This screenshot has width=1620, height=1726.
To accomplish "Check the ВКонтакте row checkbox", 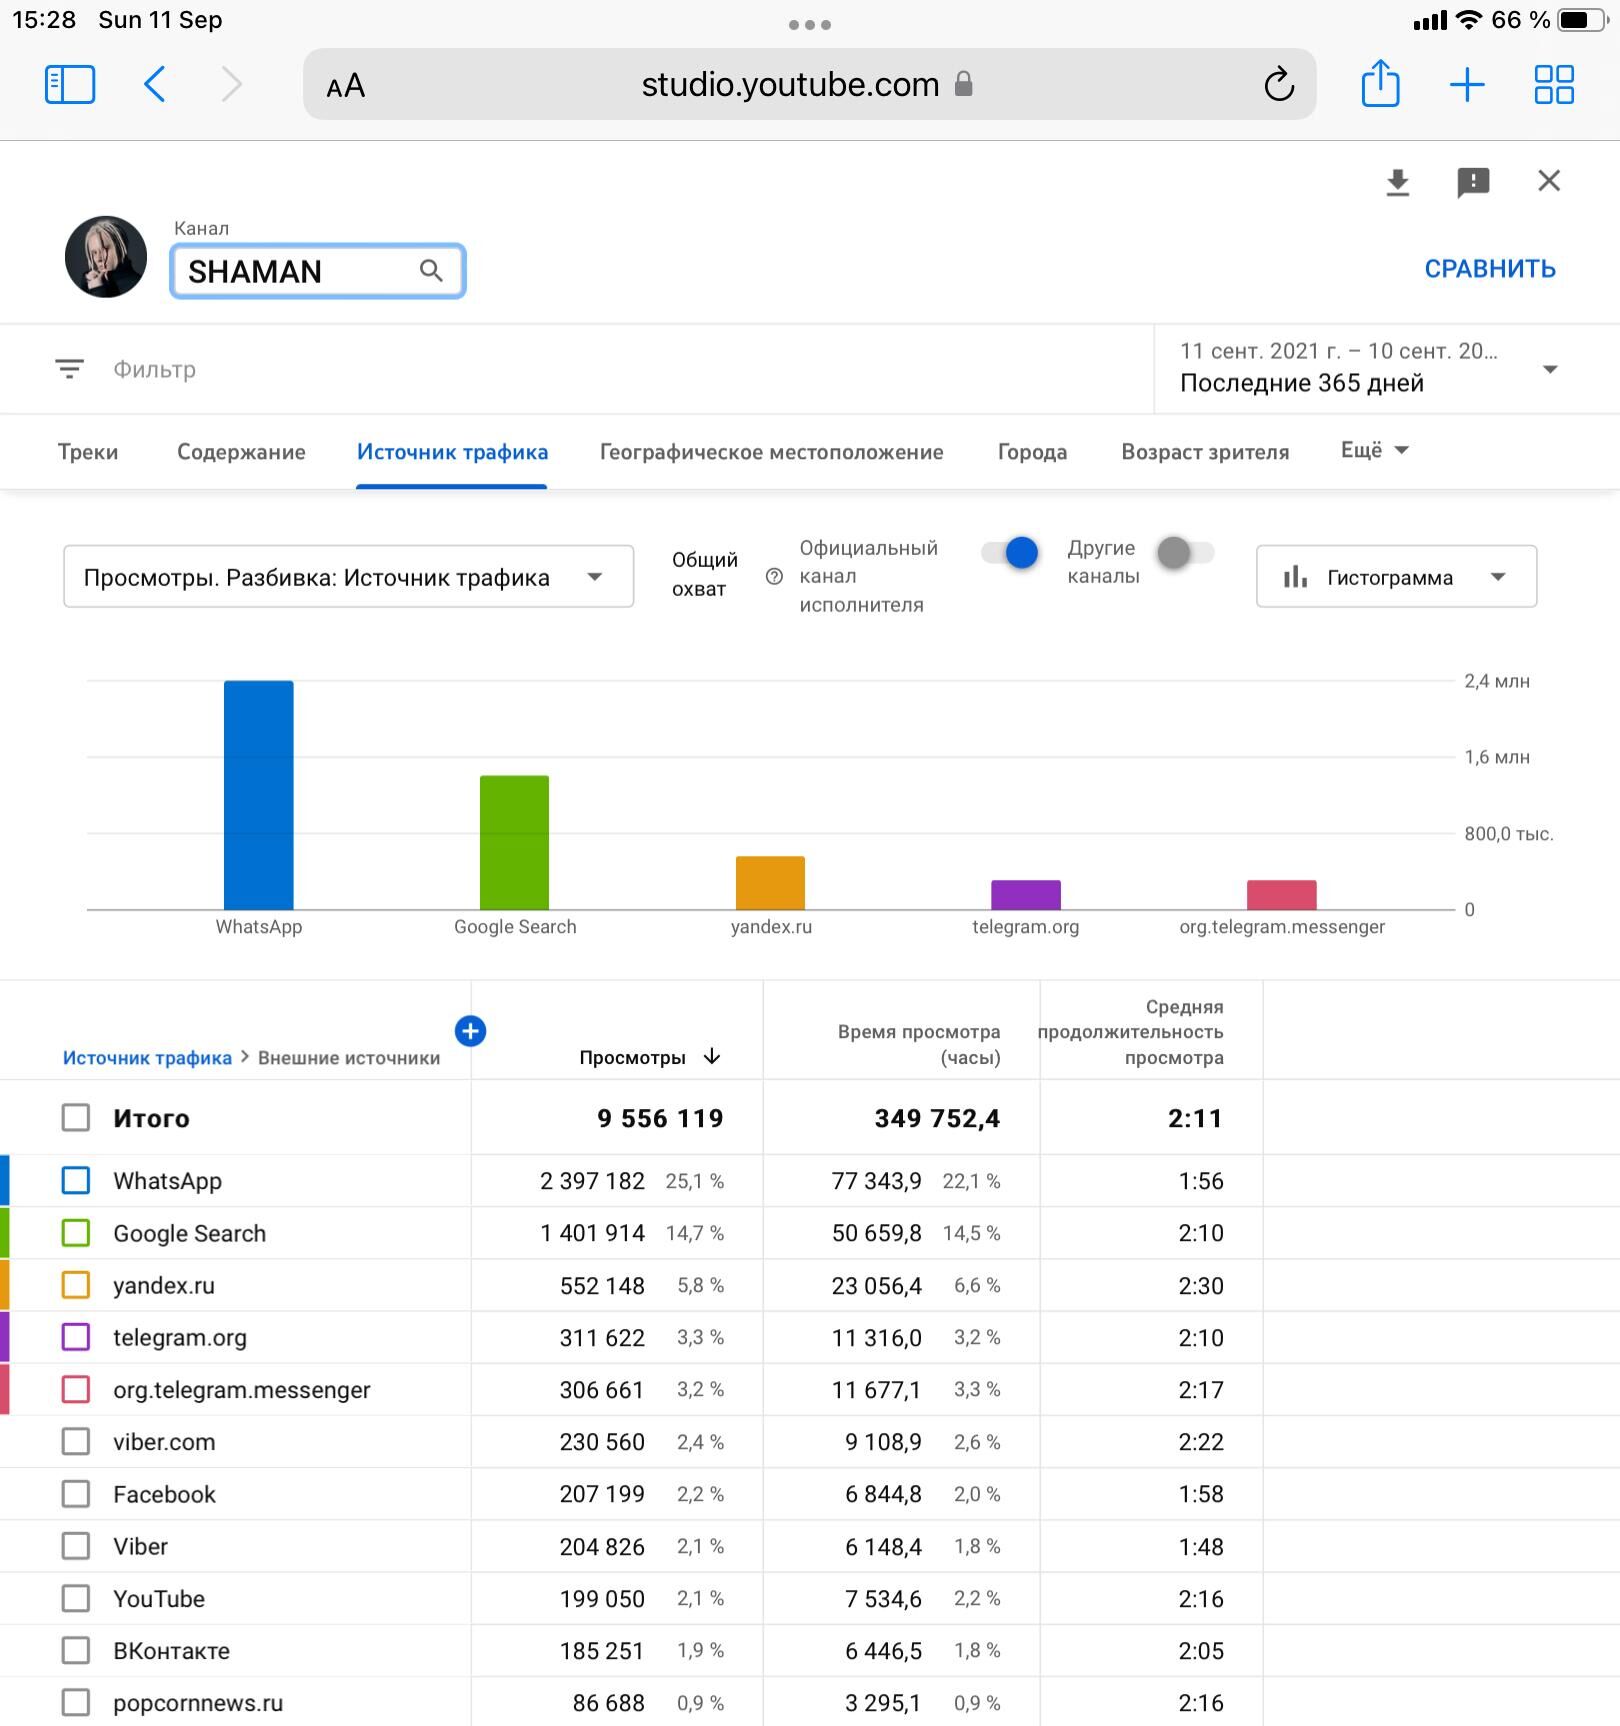I will 76,1650.
